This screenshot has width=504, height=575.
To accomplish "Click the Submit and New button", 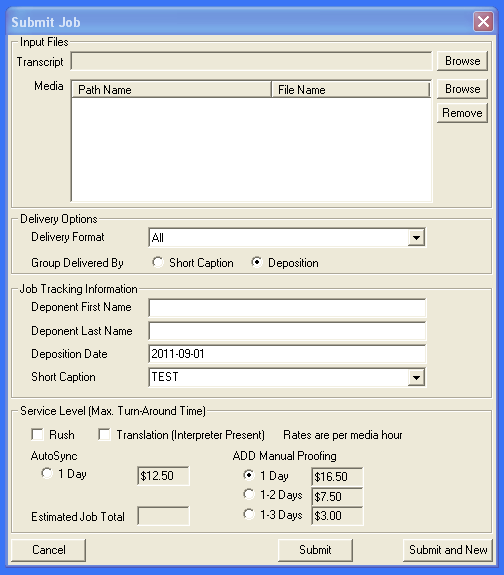I will pos(448,550).
